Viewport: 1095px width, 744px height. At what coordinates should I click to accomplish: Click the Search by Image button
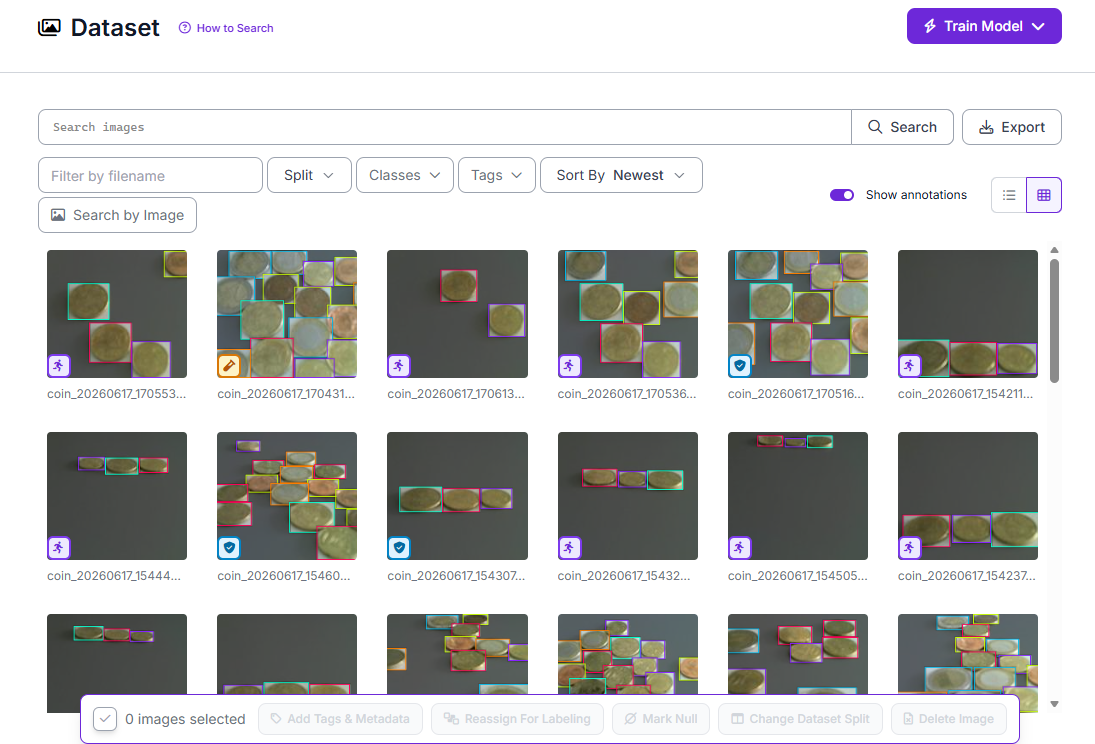click(117, 215)
